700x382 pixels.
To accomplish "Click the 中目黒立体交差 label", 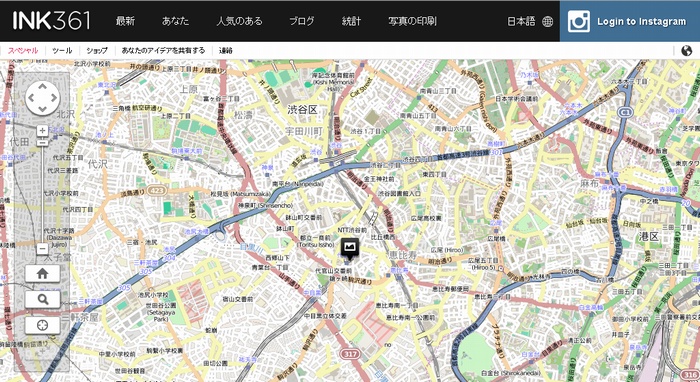I will [325, 316].
